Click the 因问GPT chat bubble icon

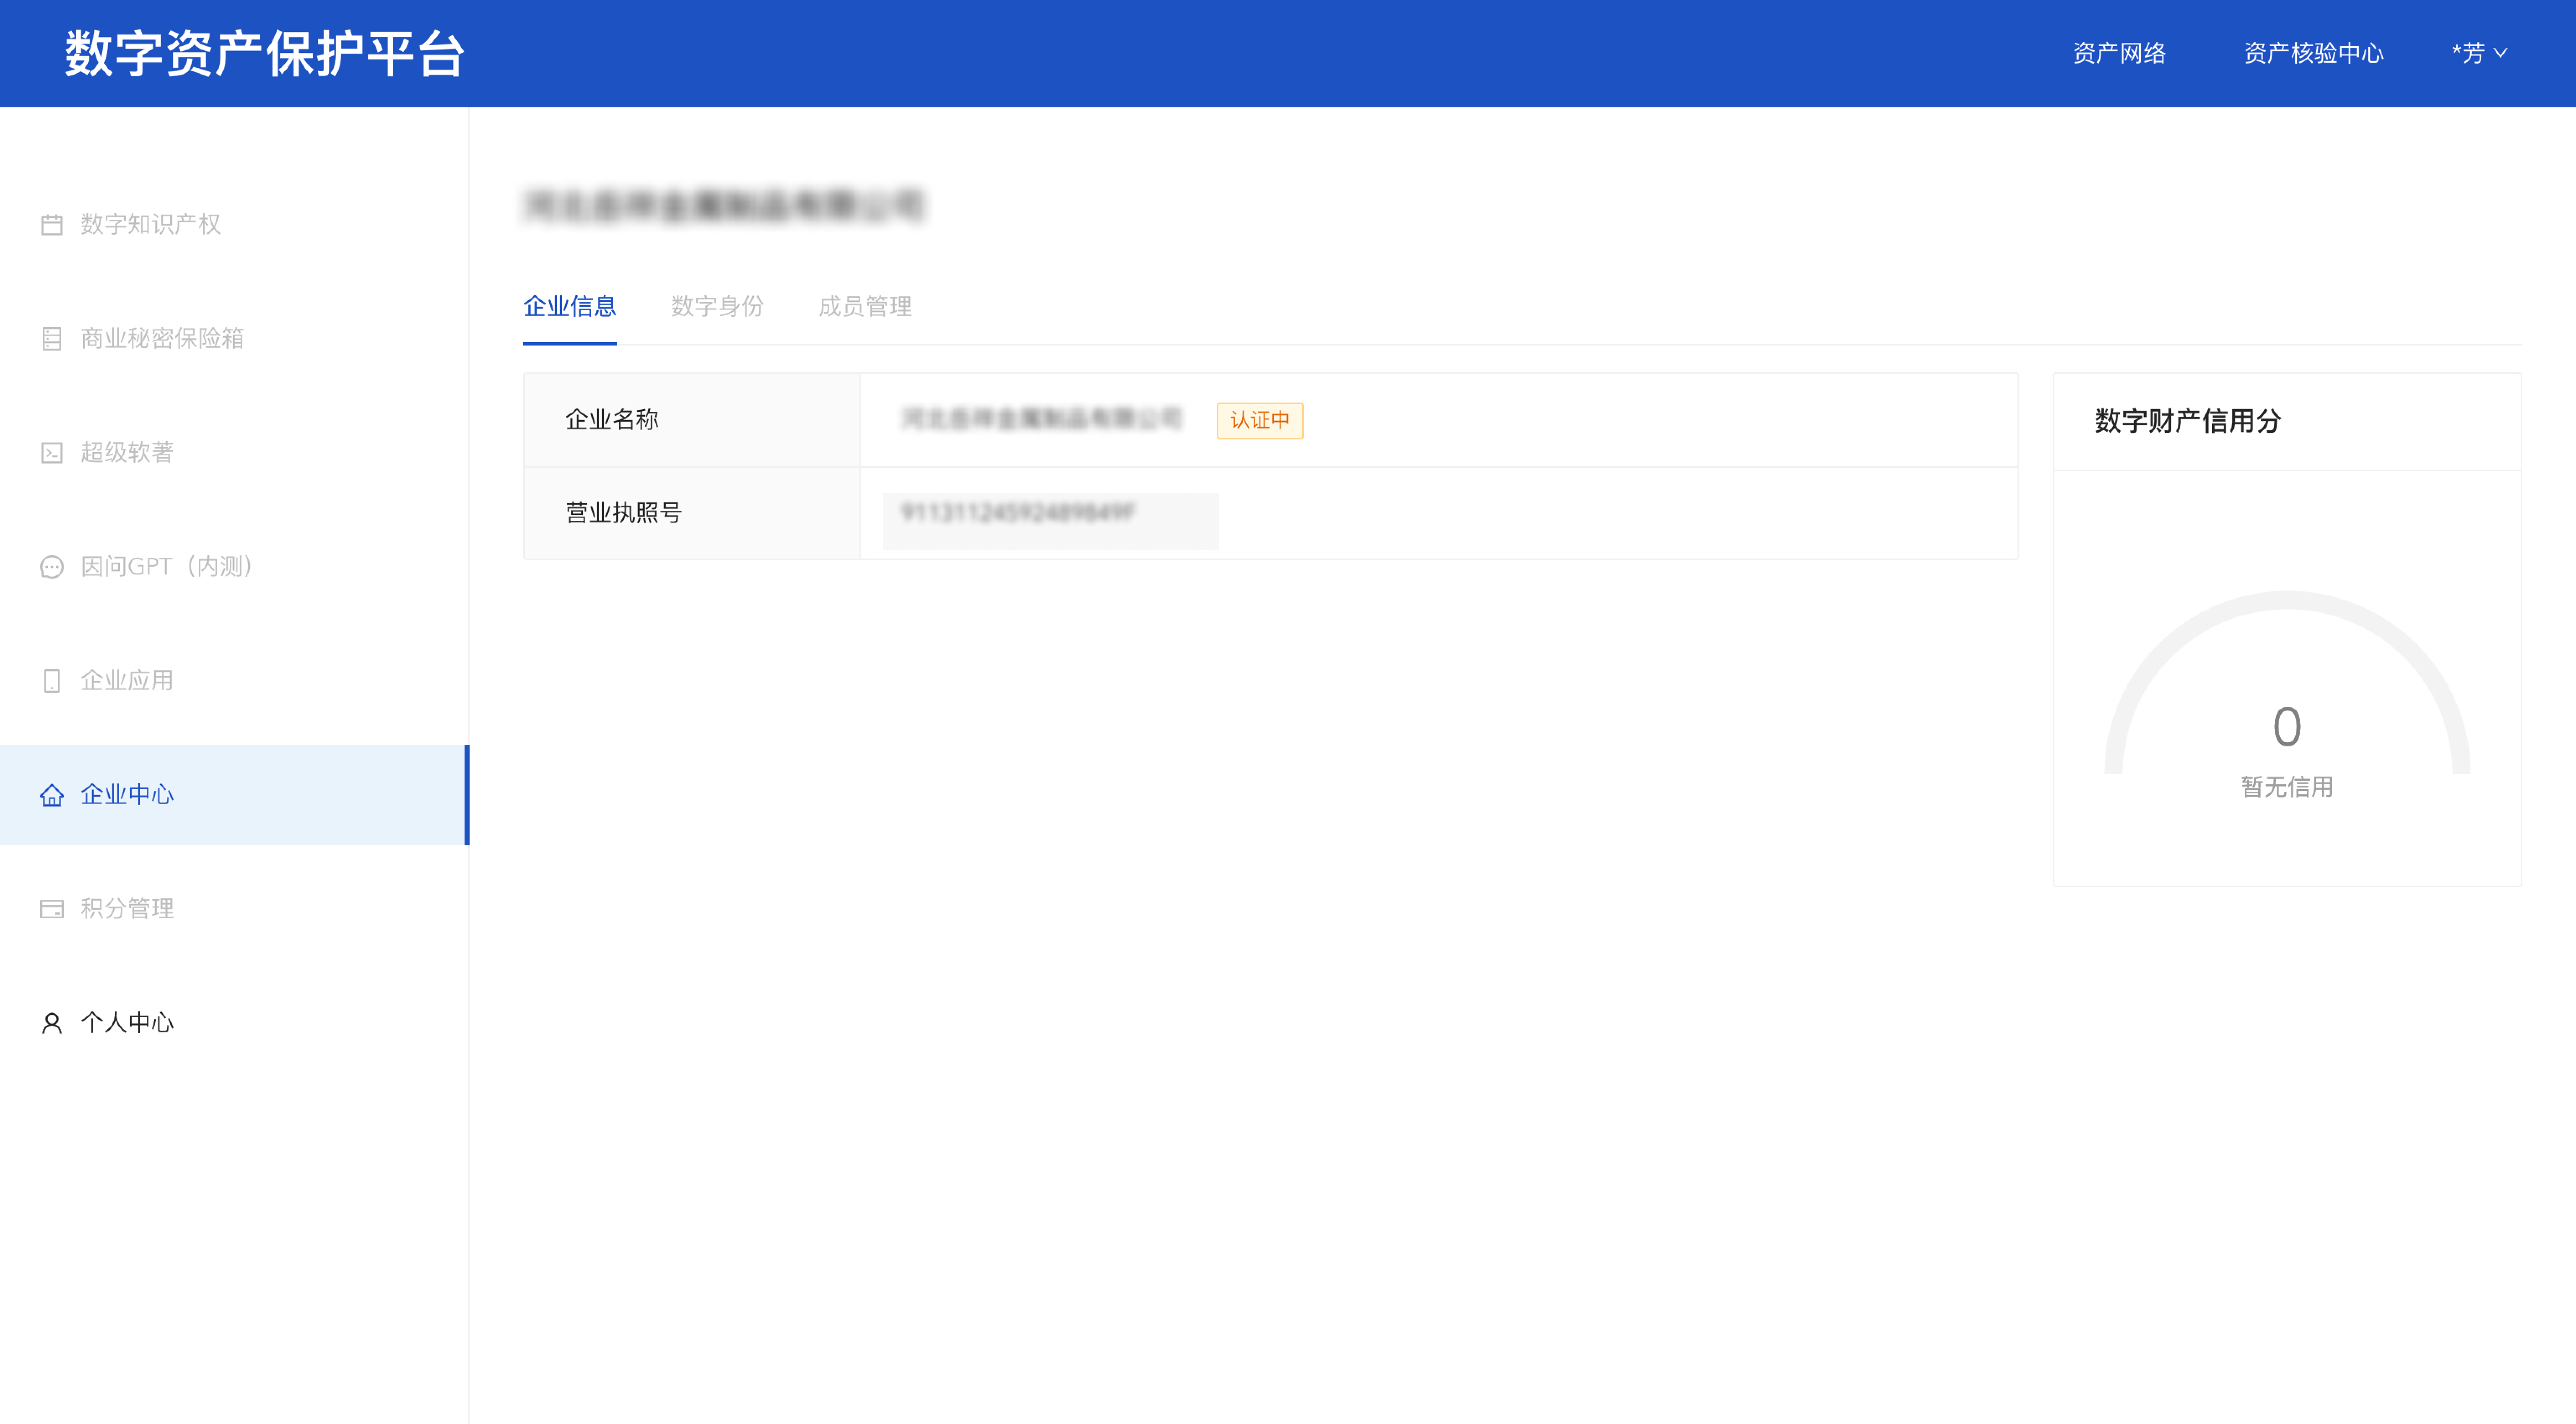point(52,567)
